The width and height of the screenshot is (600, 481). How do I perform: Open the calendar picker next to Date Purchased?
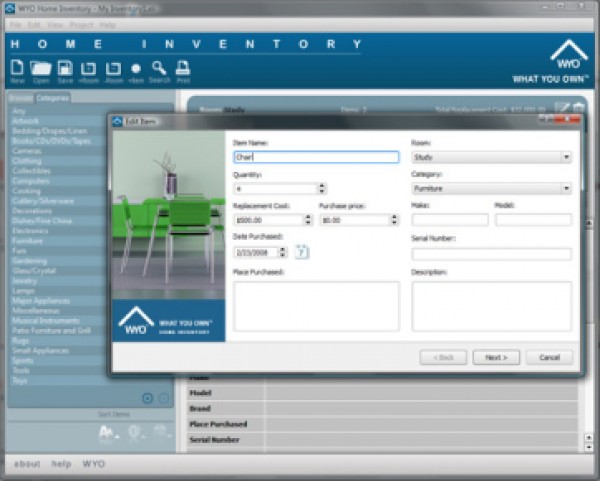[302, 252]
